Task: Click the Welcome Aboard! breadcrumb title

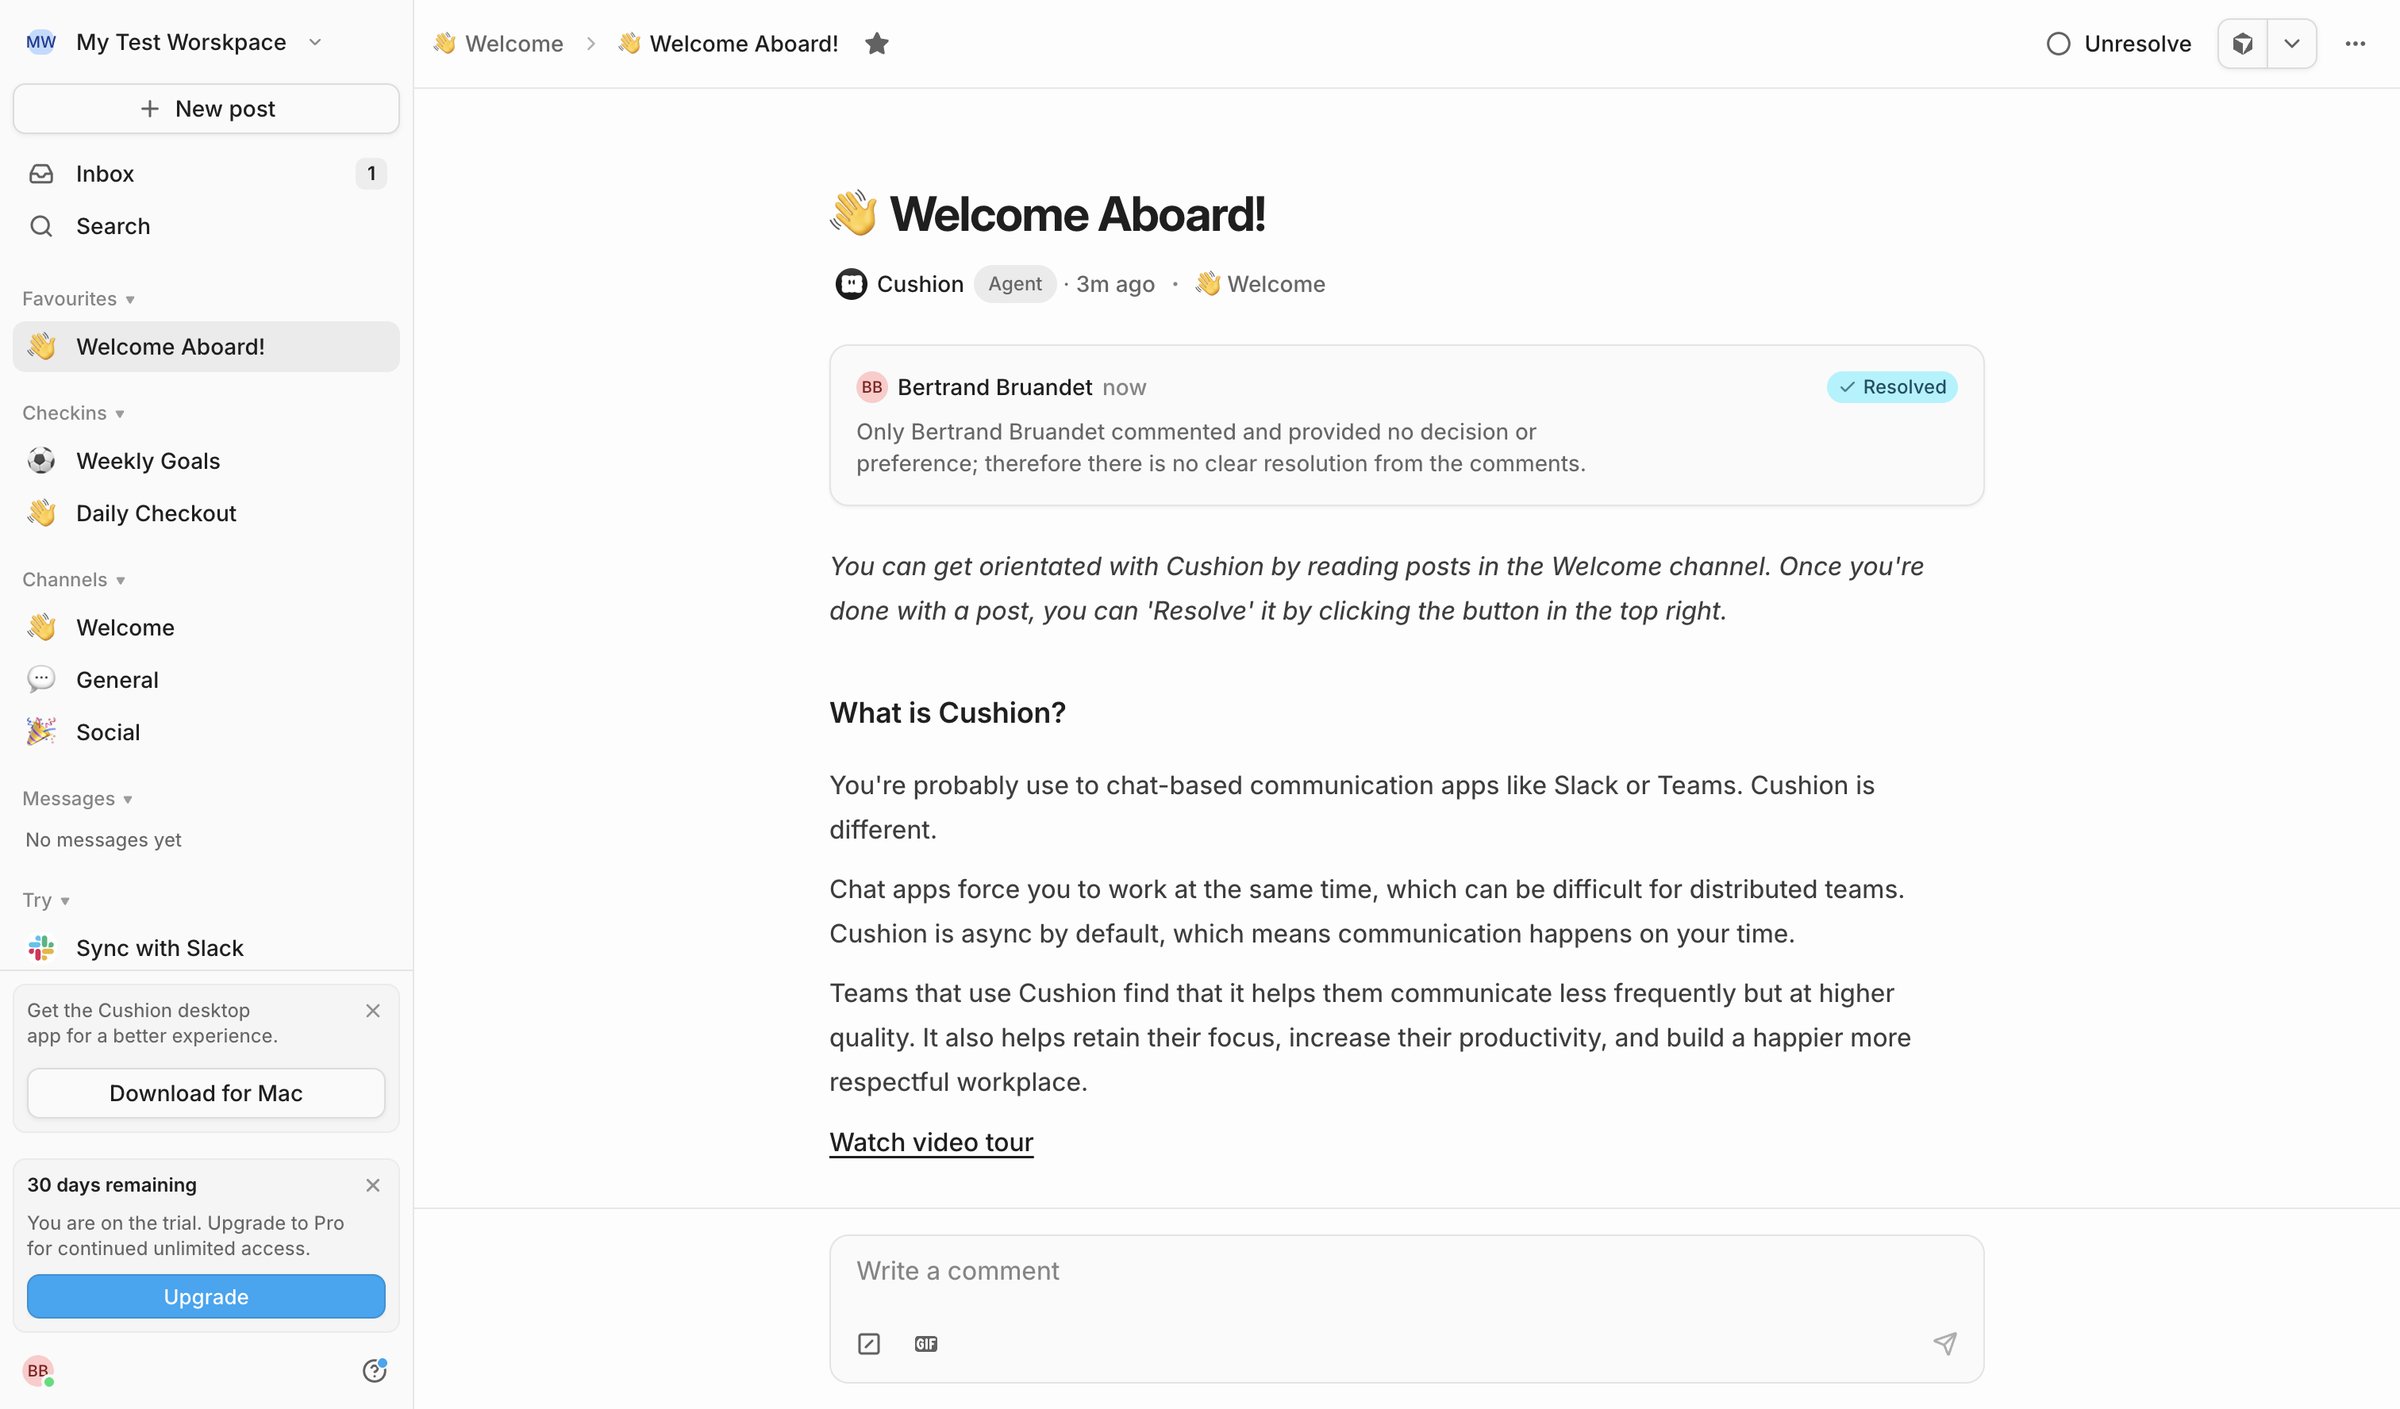Action: click(727, 43)
